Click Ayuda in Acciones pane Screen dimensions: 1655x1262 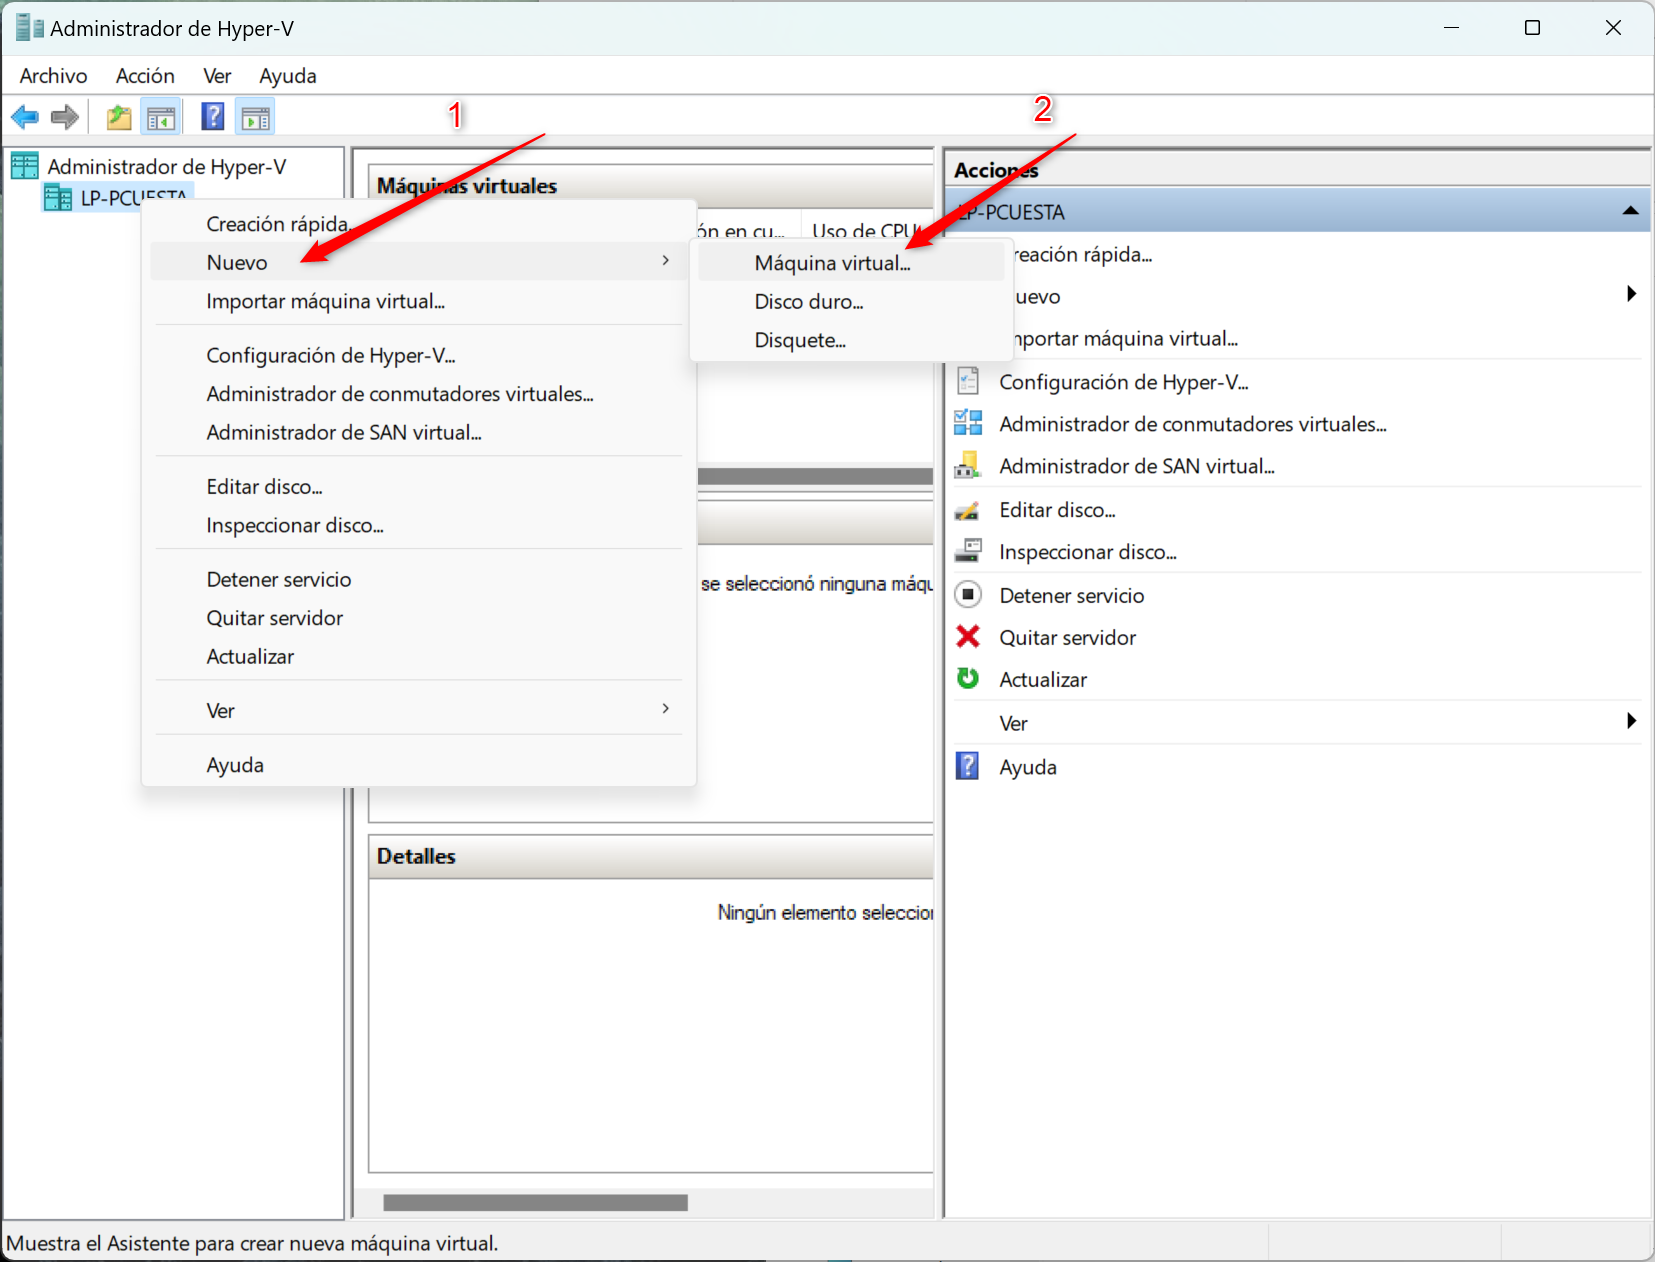1028,767
